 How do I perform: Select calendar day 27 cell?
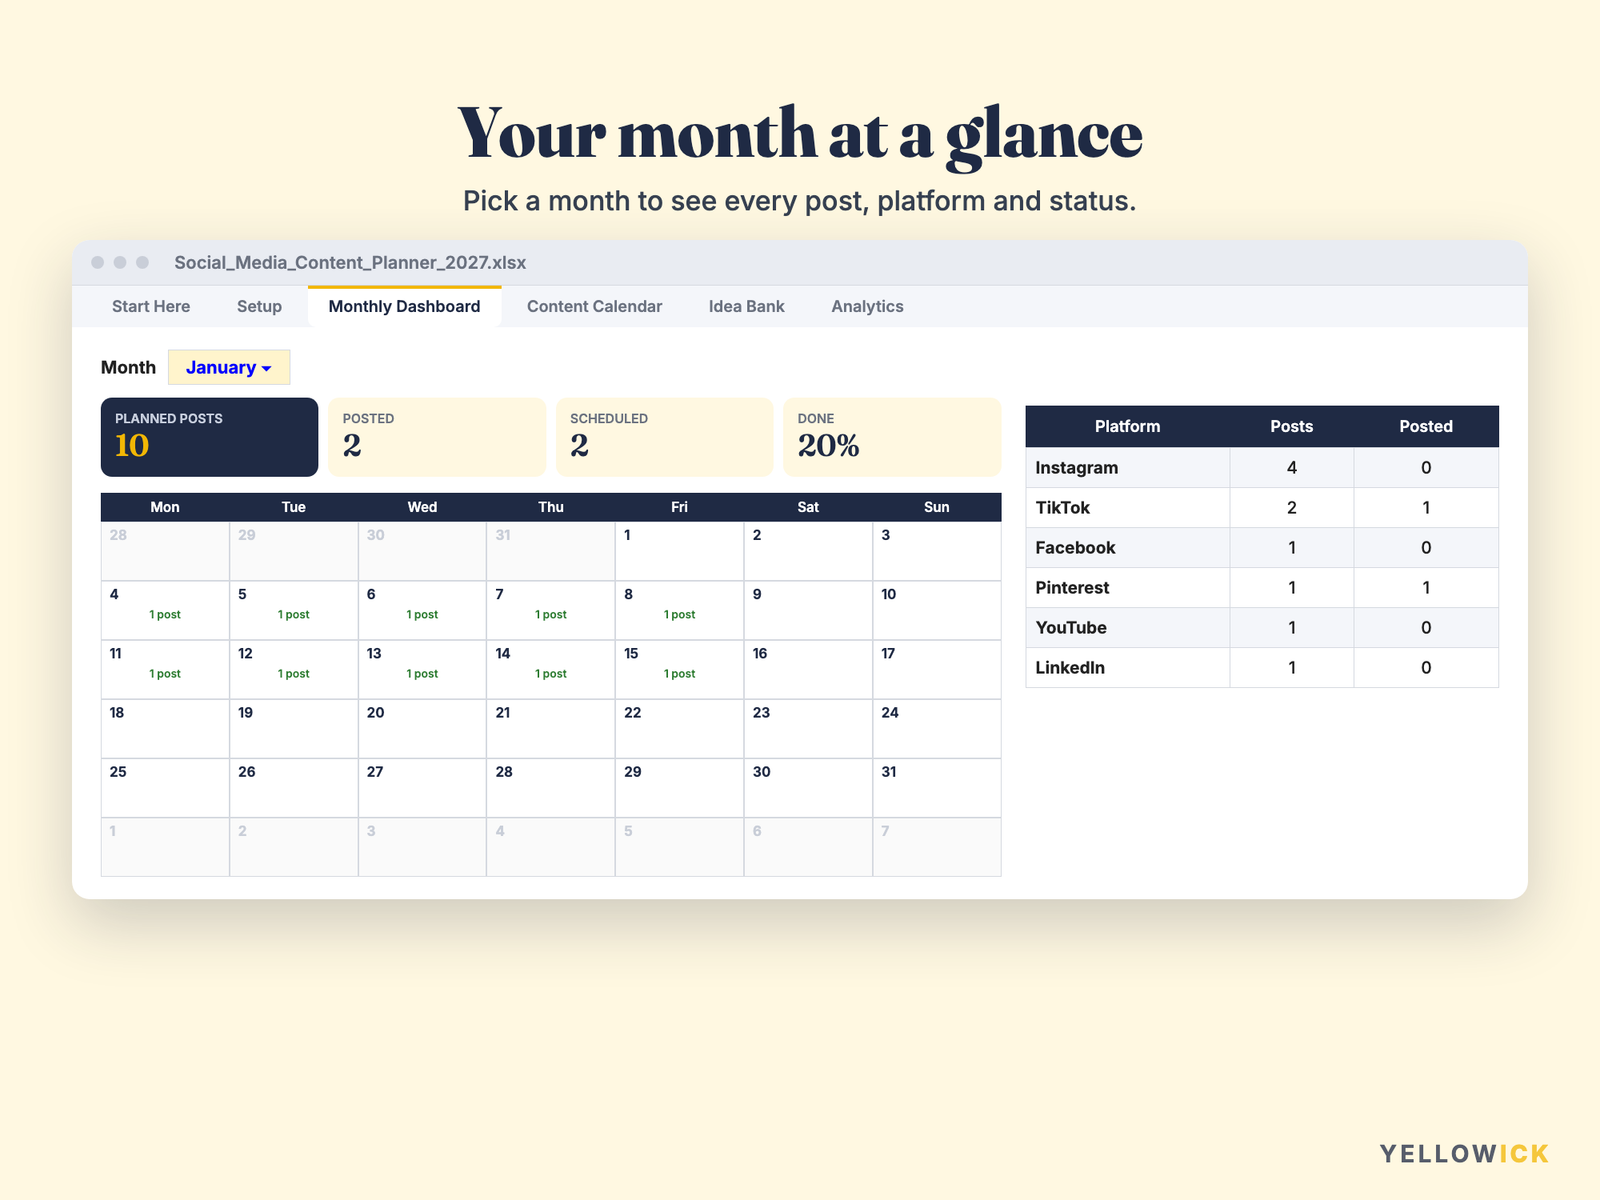pyautogui.click(x=422, y=787)
